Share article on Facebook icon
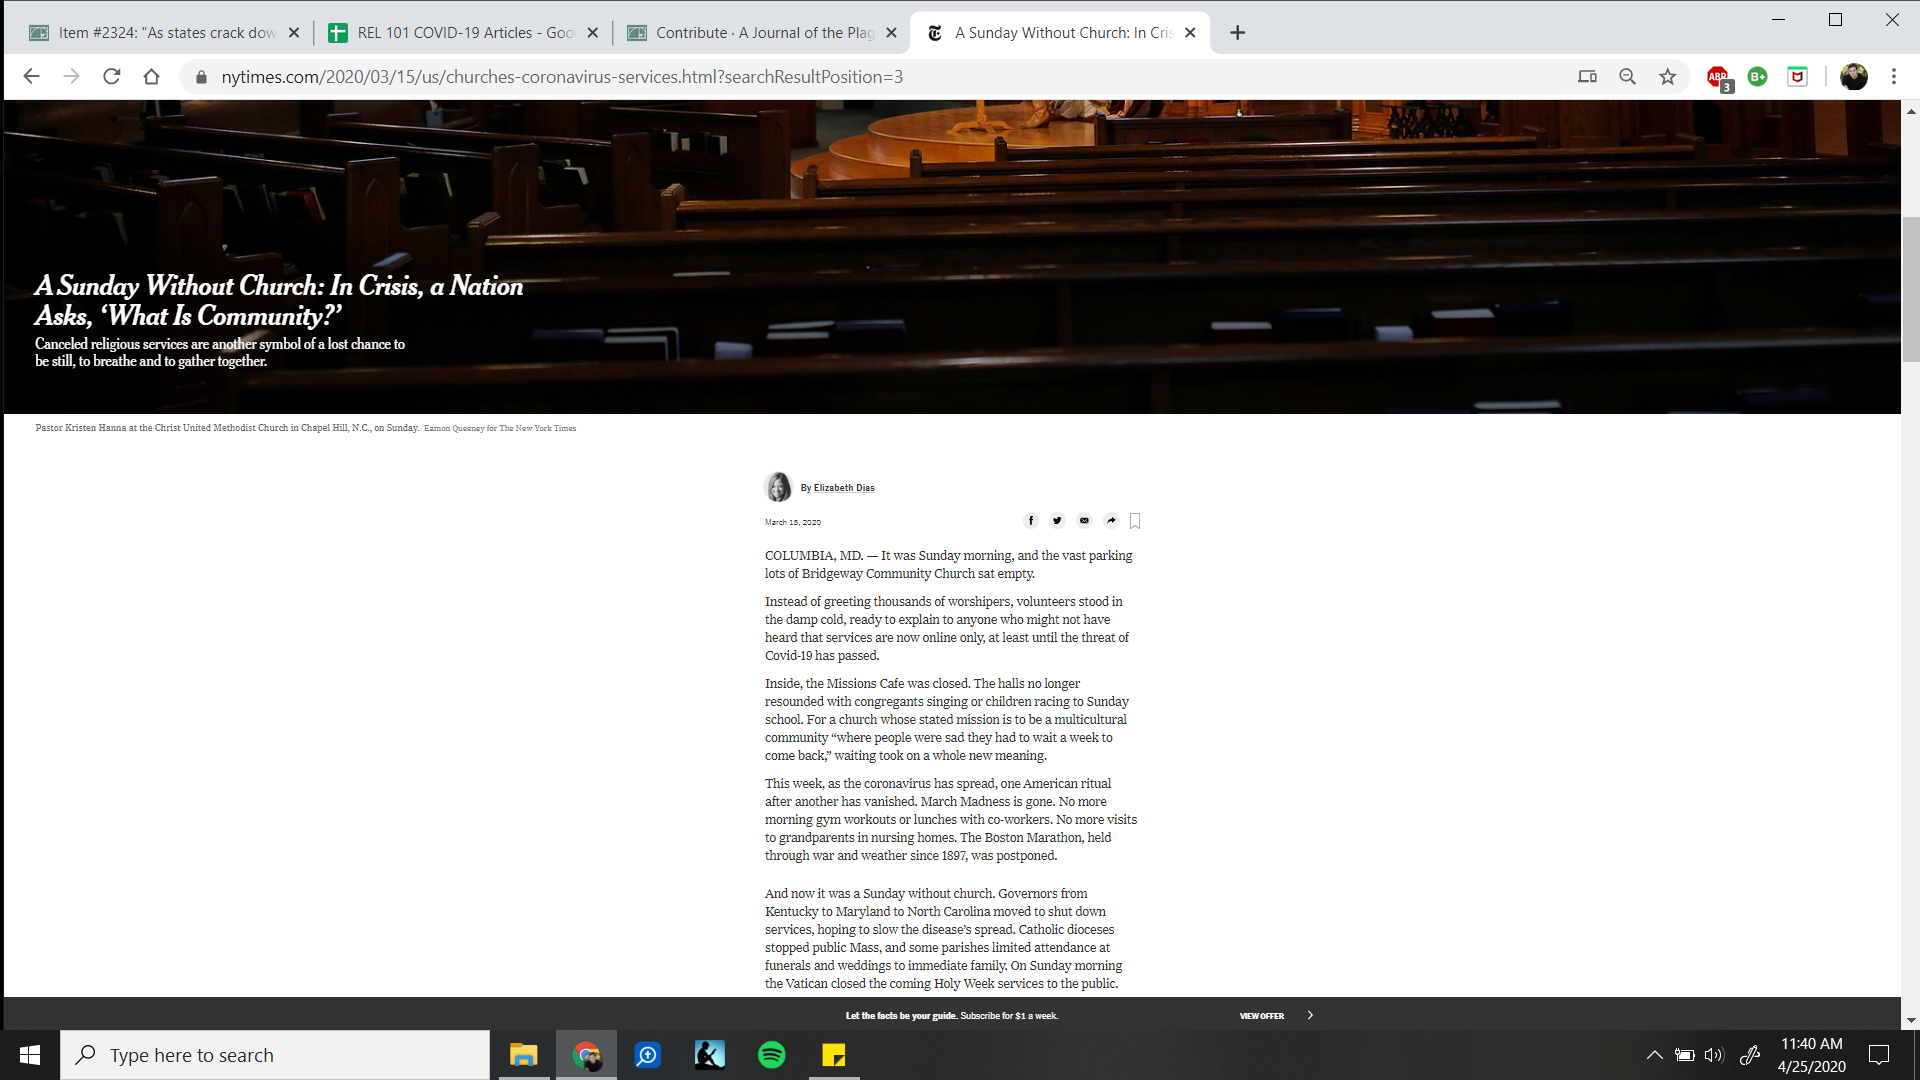 1031,520
